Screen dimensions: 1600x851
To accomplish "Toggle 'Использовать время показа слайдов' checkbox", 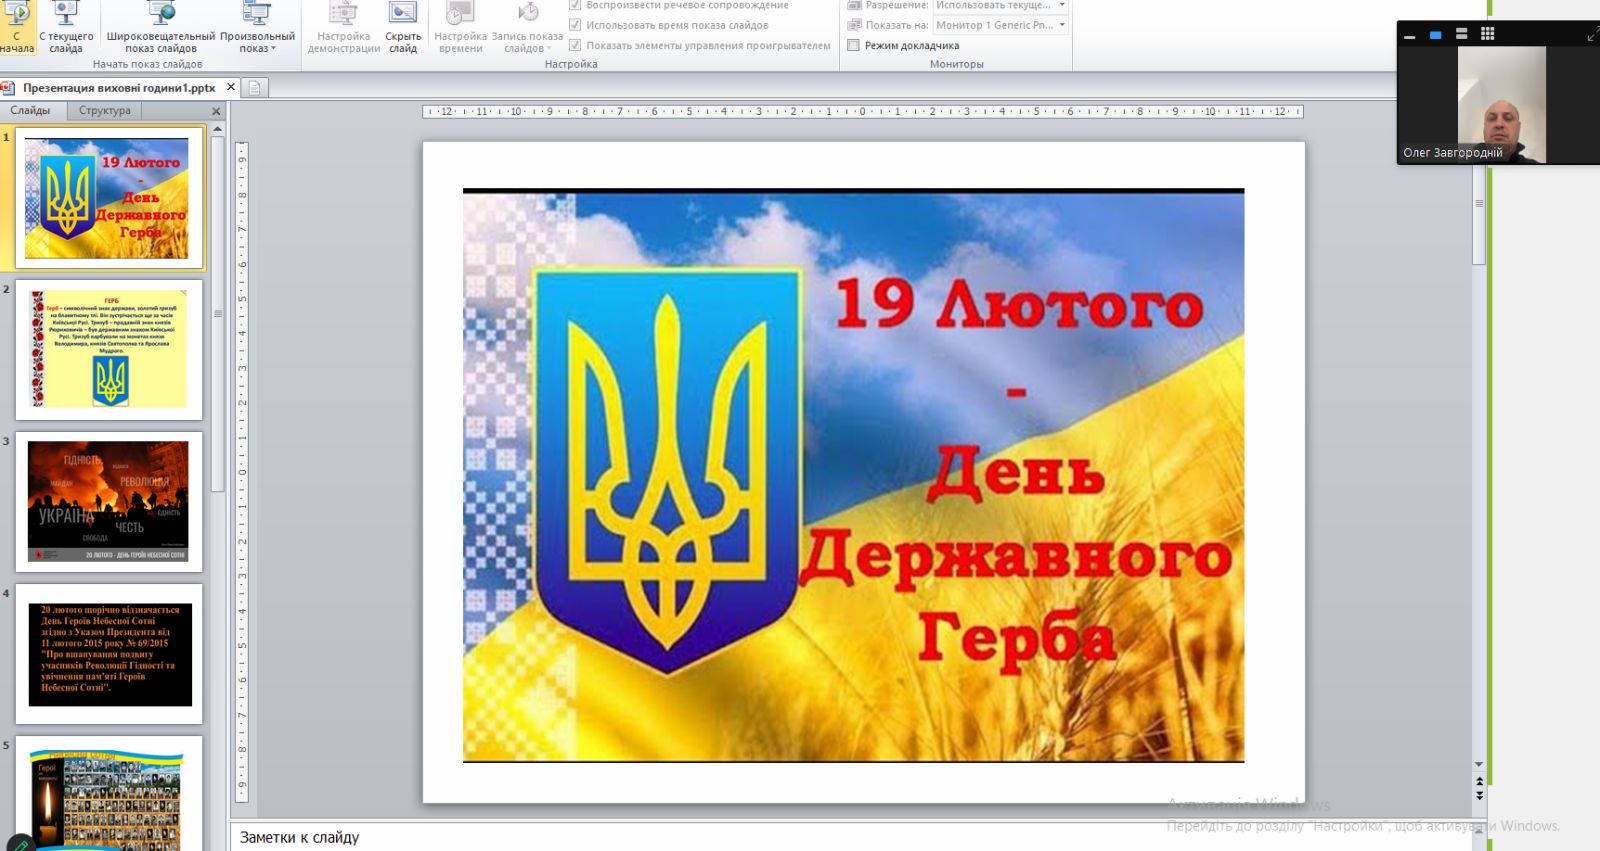I will pyautogui.click(x=575, y=25).
